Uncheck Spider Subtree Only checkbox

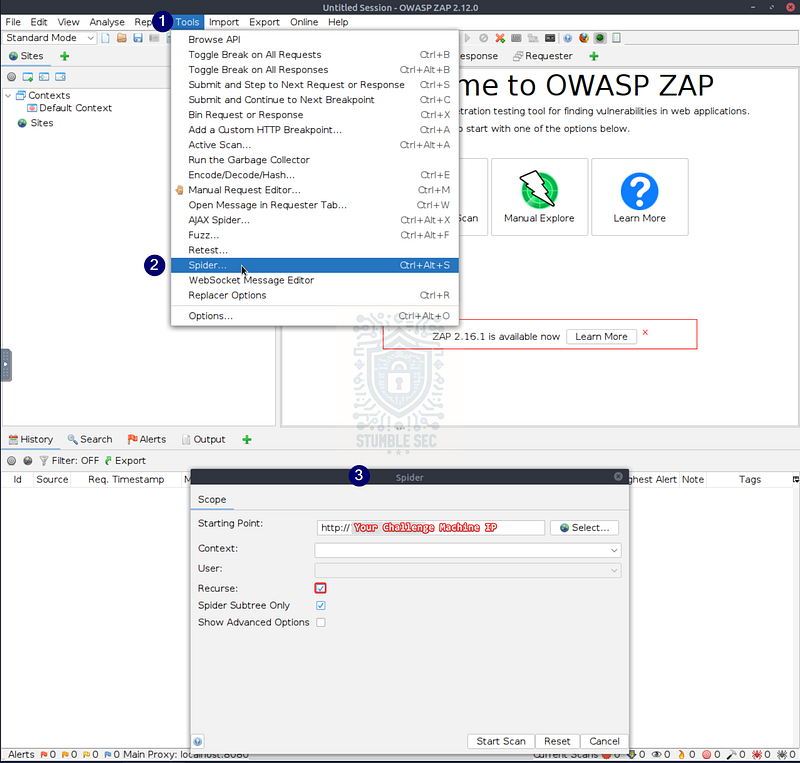320,606
